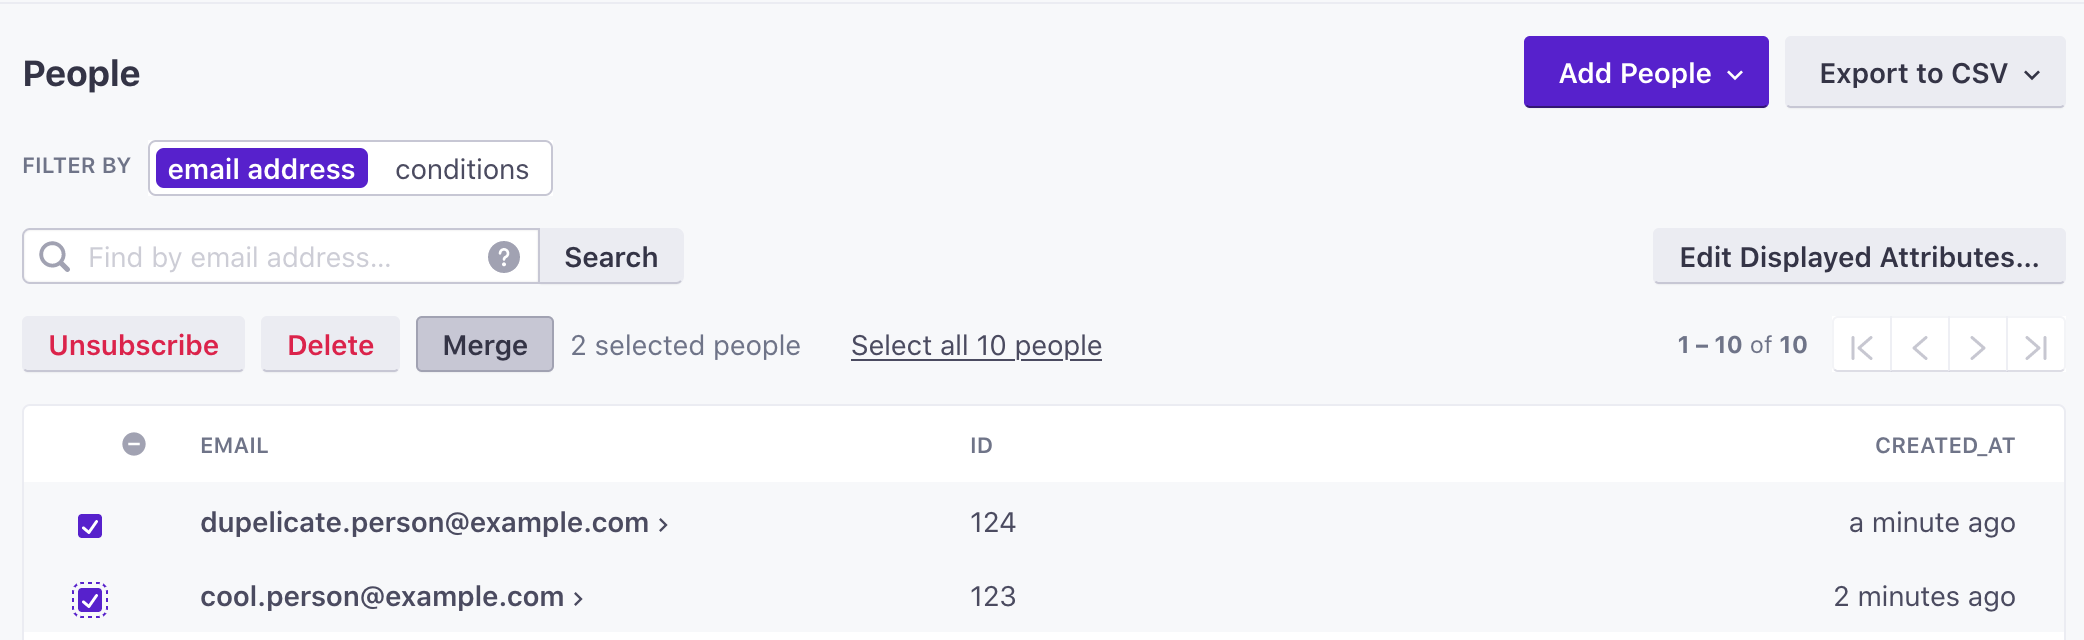Select the email address filter tab
The width and height of the screenshot is (2084, 640).
click(262, 169)
